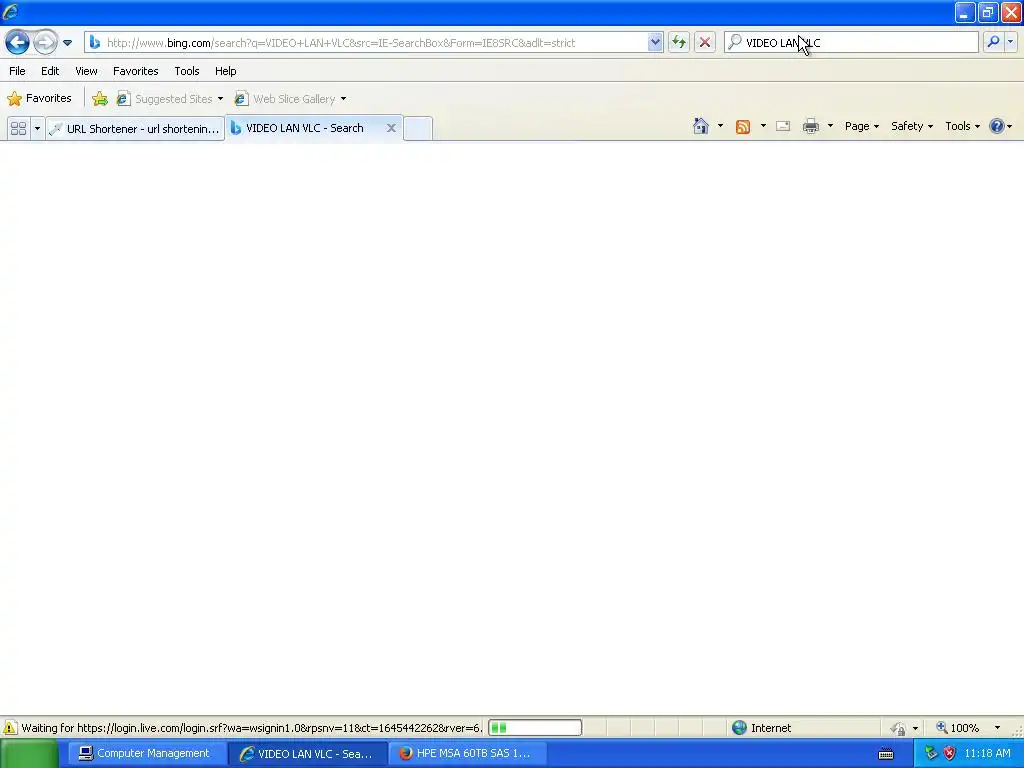Open the File menu
1024x768 pixels.
coord(17,71)
